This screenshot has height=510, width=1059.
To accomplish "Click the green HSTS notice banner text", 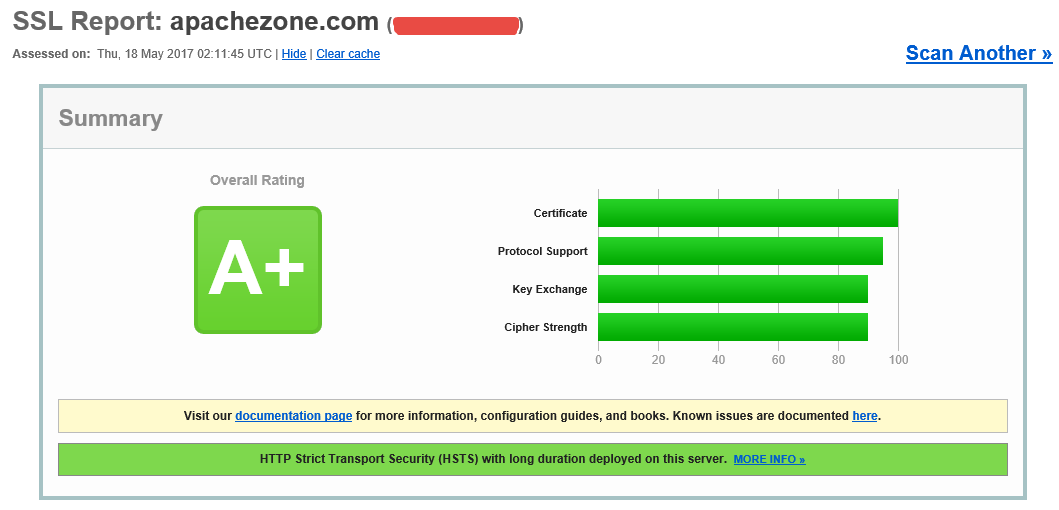I will 492,459.
